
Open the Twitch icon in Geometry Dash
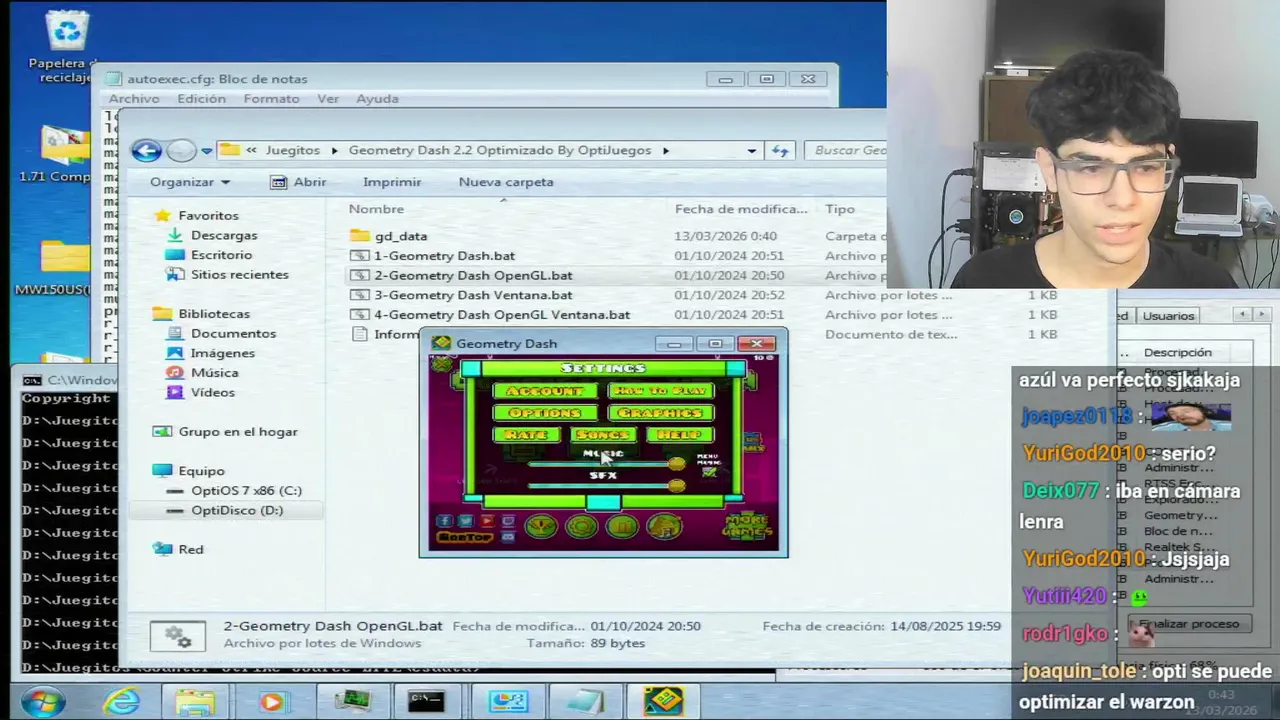point(508,521)
